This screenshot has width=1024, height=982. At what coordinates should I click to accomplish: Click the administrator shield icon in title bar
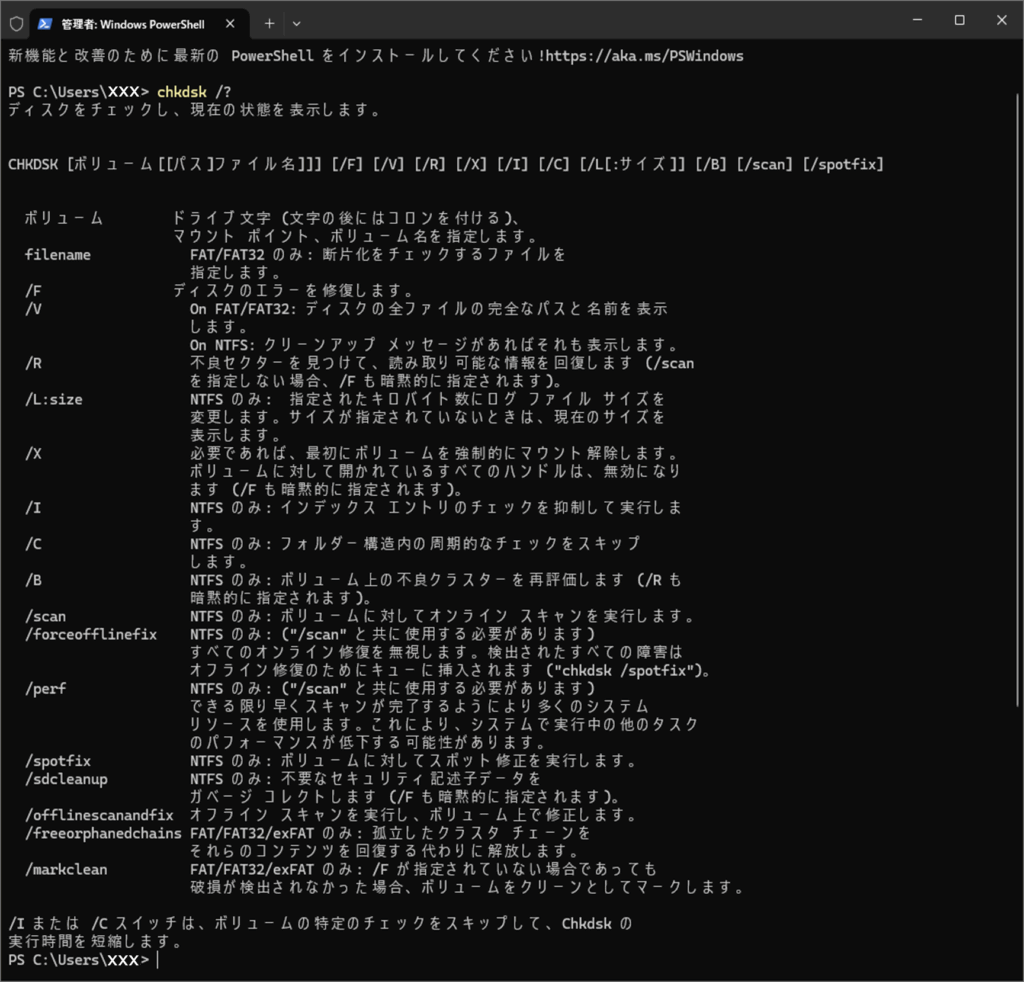[x=16, y=22]
